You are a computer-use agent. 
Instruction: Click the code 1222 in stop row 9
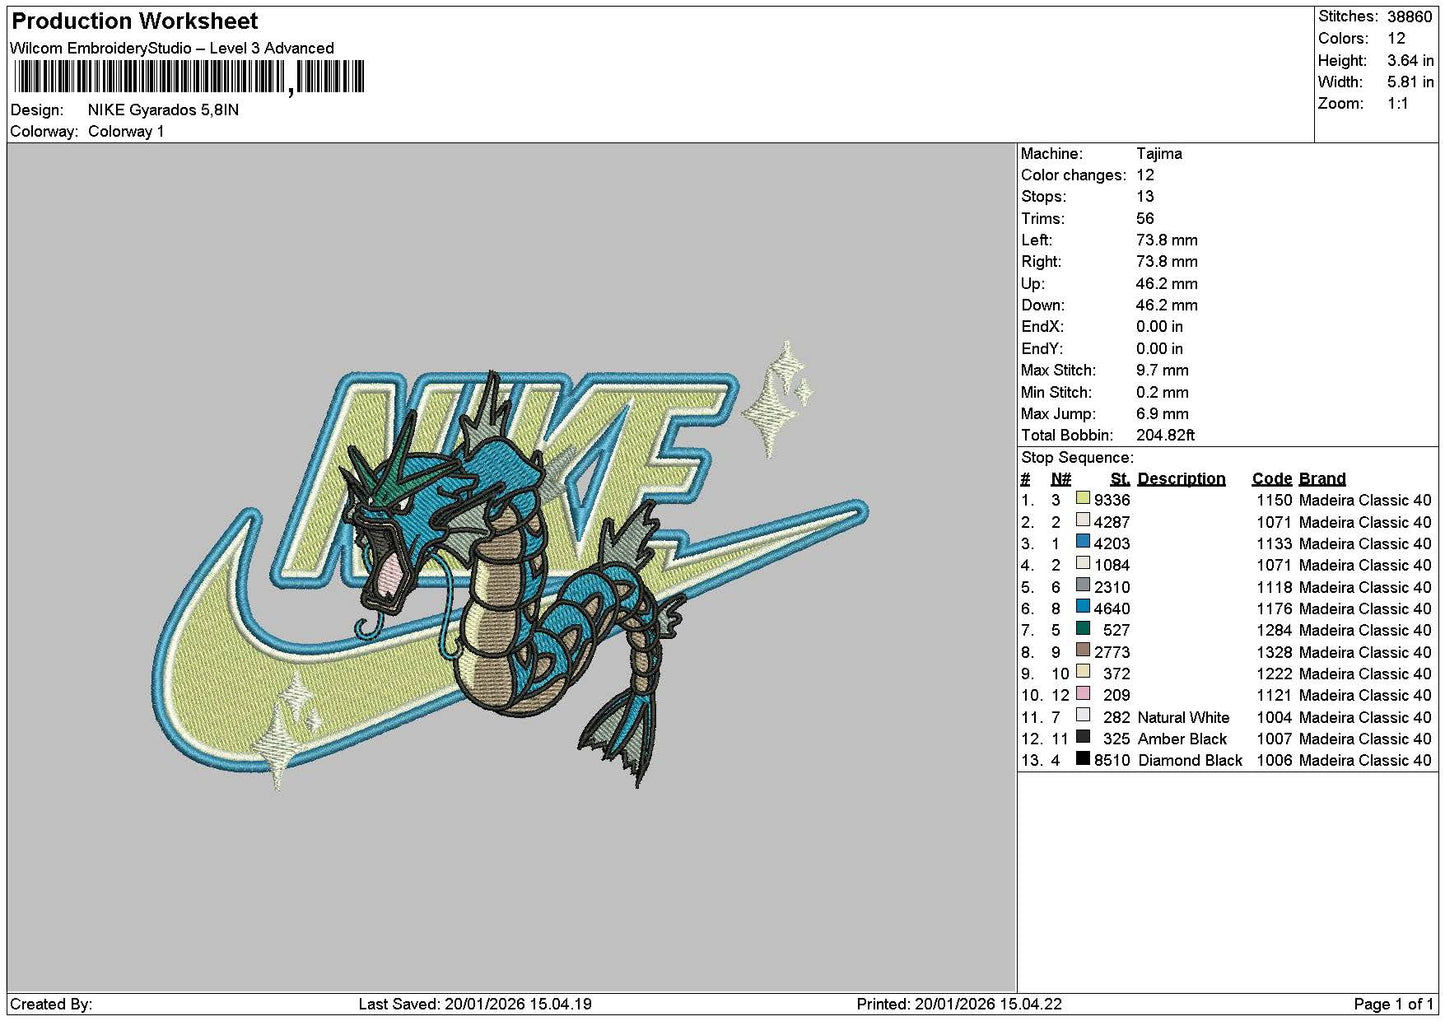(1274, 673)
